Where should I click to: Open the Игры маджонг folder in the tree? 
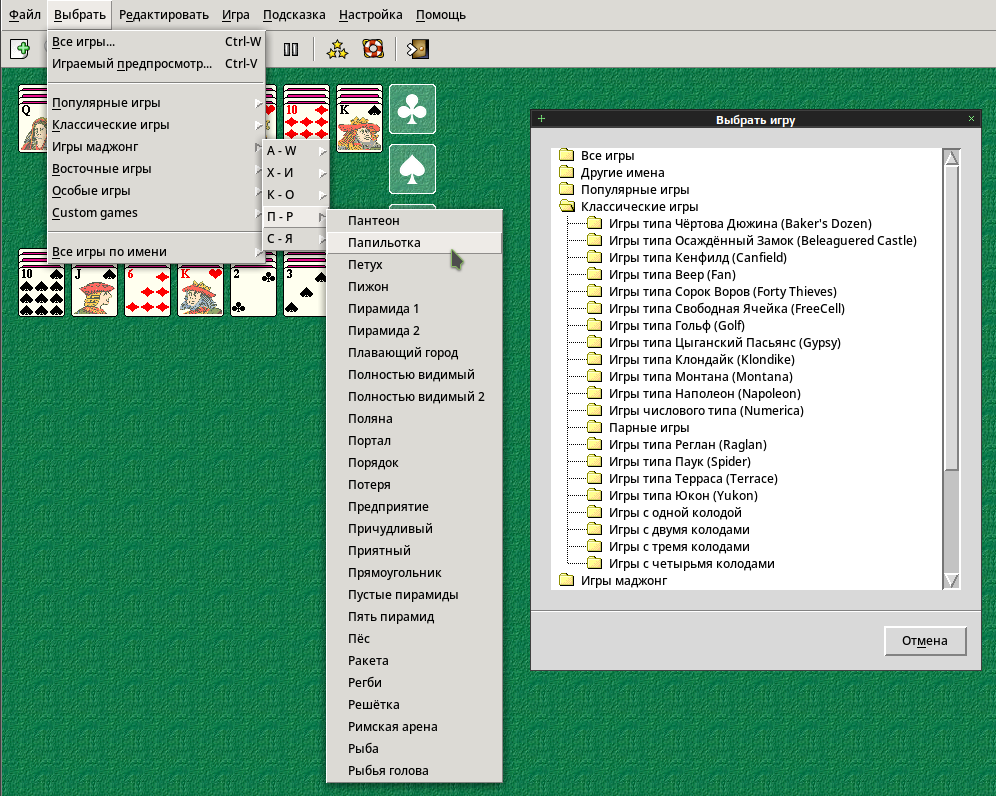(x=624, y=580)
